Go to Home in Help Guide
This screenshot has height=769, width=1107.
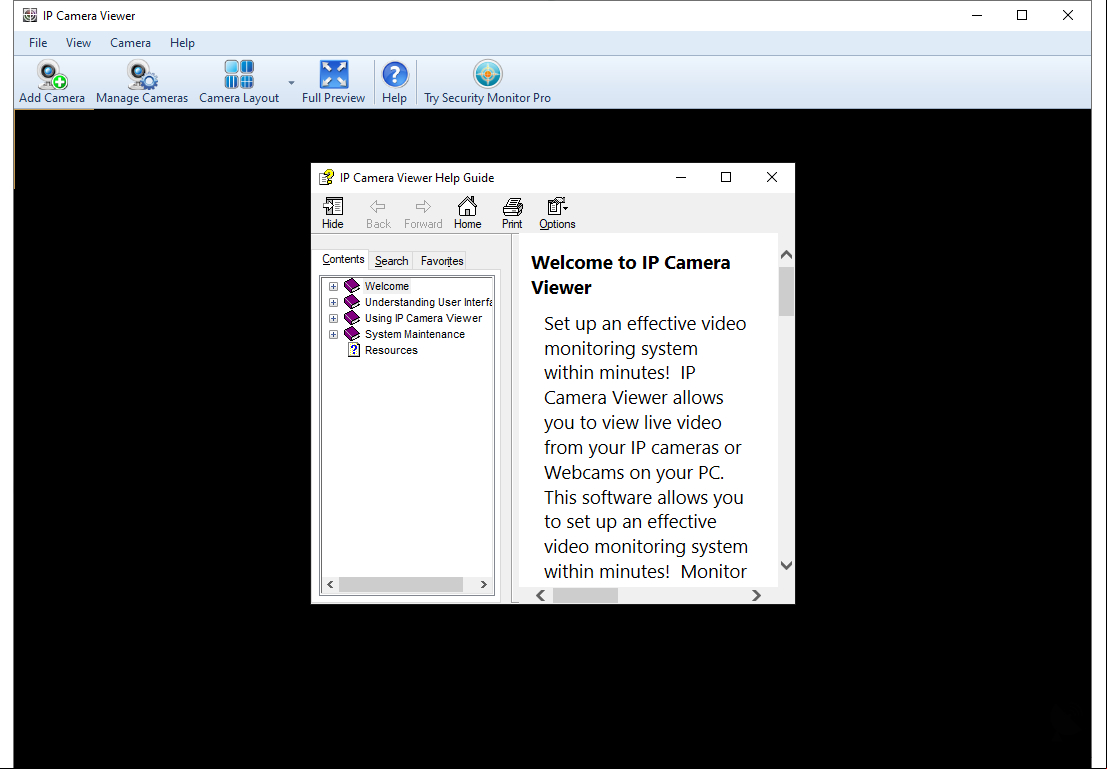click(467, 213)
